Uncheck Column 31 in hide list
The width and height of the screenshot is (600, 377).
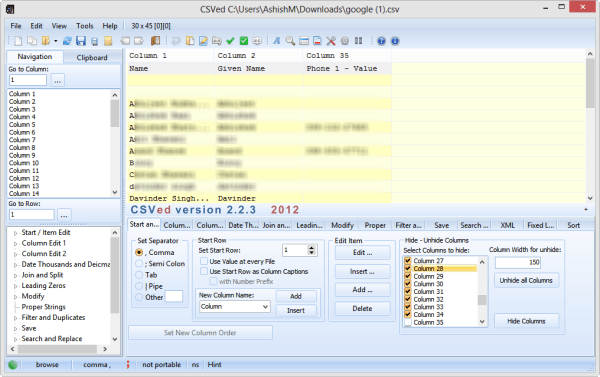coord(408,291)
